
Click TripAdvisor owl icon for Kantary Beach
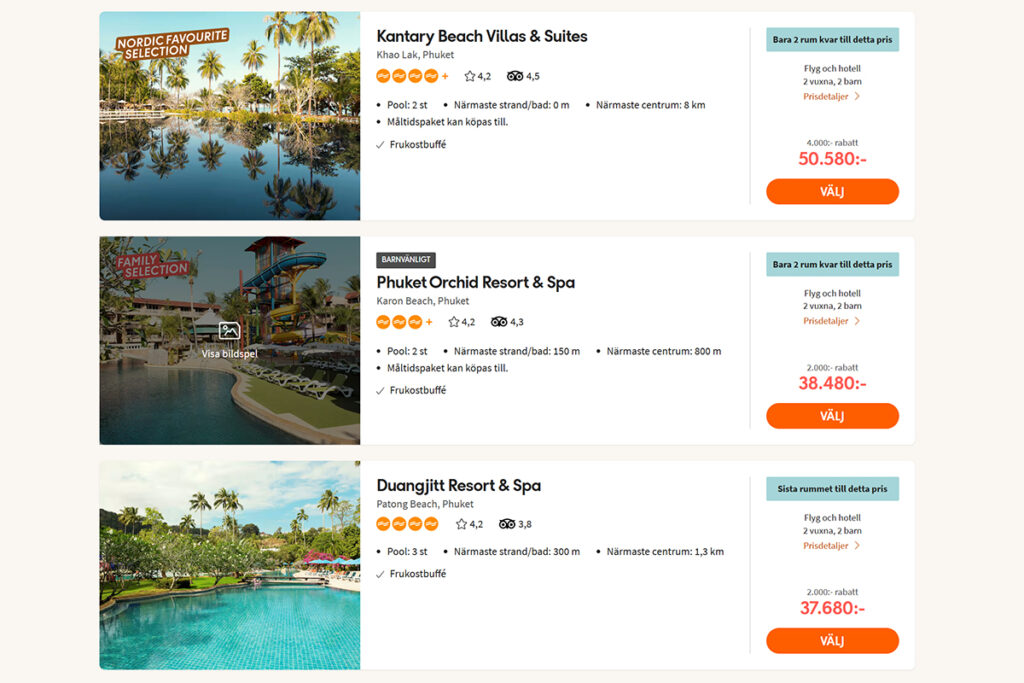[x=515, y=76]
